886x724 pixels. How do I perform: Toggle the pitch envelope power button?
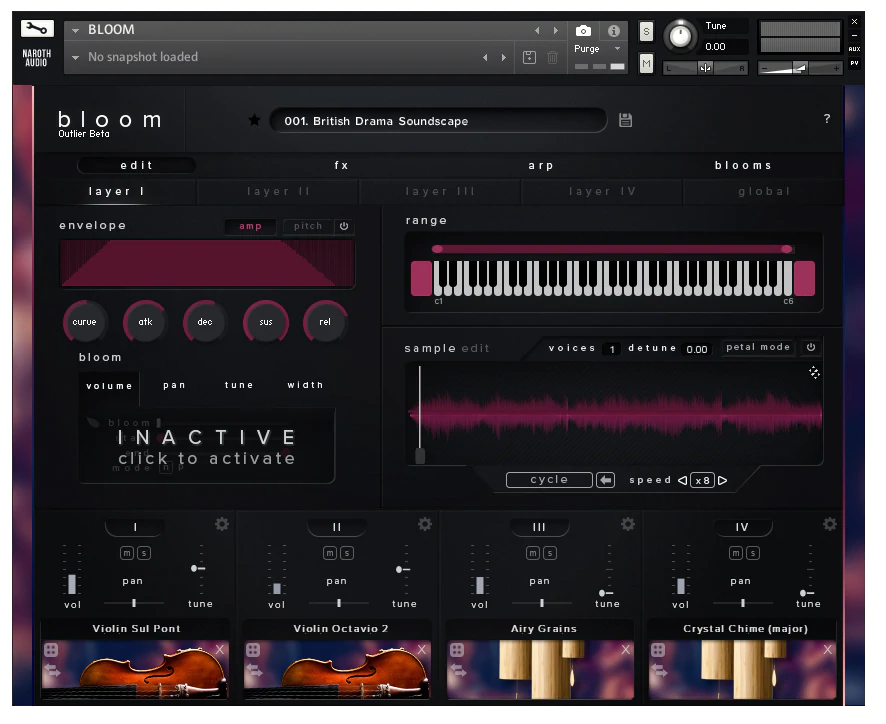tap(344, 226)
